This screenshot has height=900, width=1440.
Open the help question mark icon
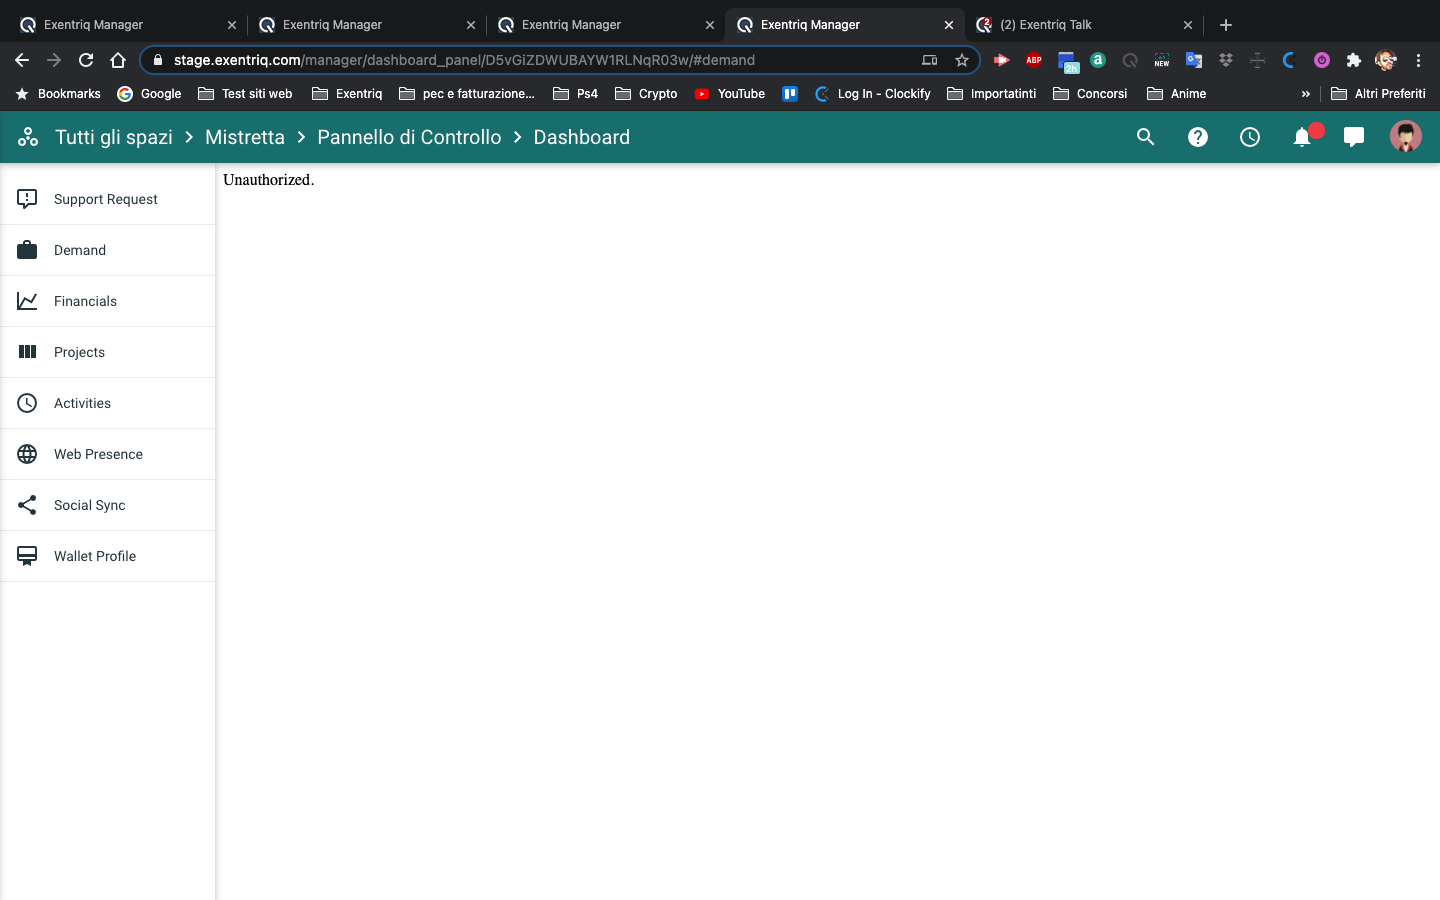(x=1197, y=137)
